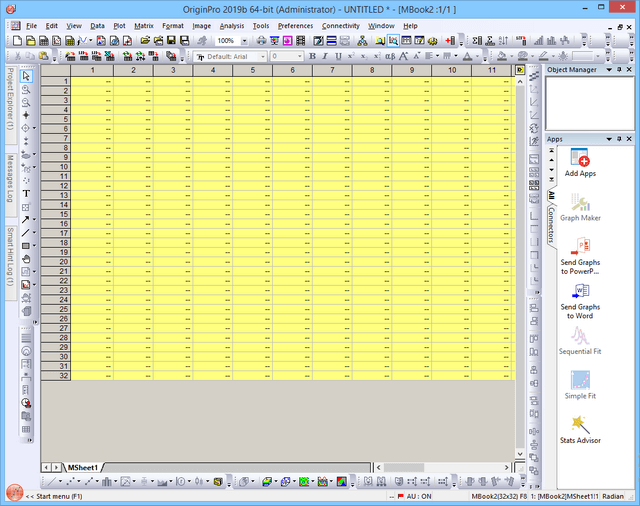Toggle Italic text formatting
Screen dimensions: 640x506
point(325,57)
